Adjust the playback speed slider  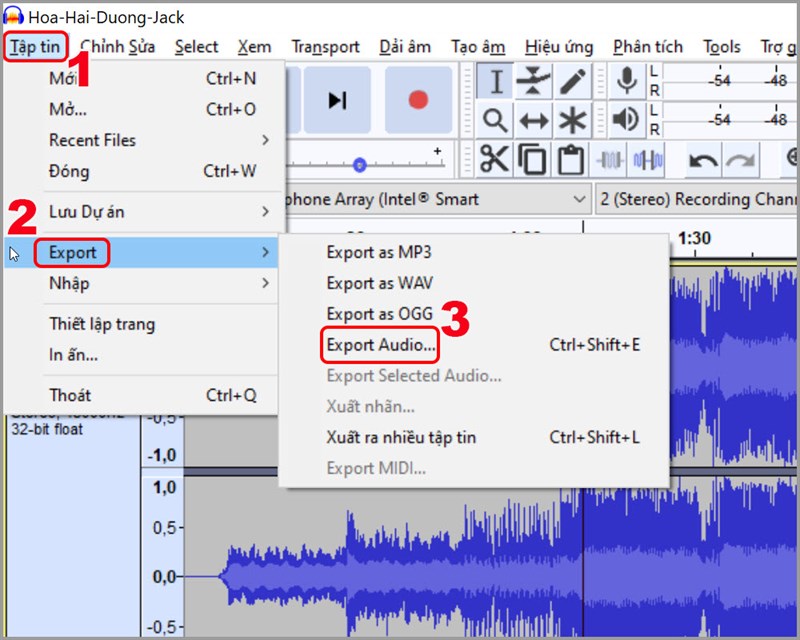(360, 166)
